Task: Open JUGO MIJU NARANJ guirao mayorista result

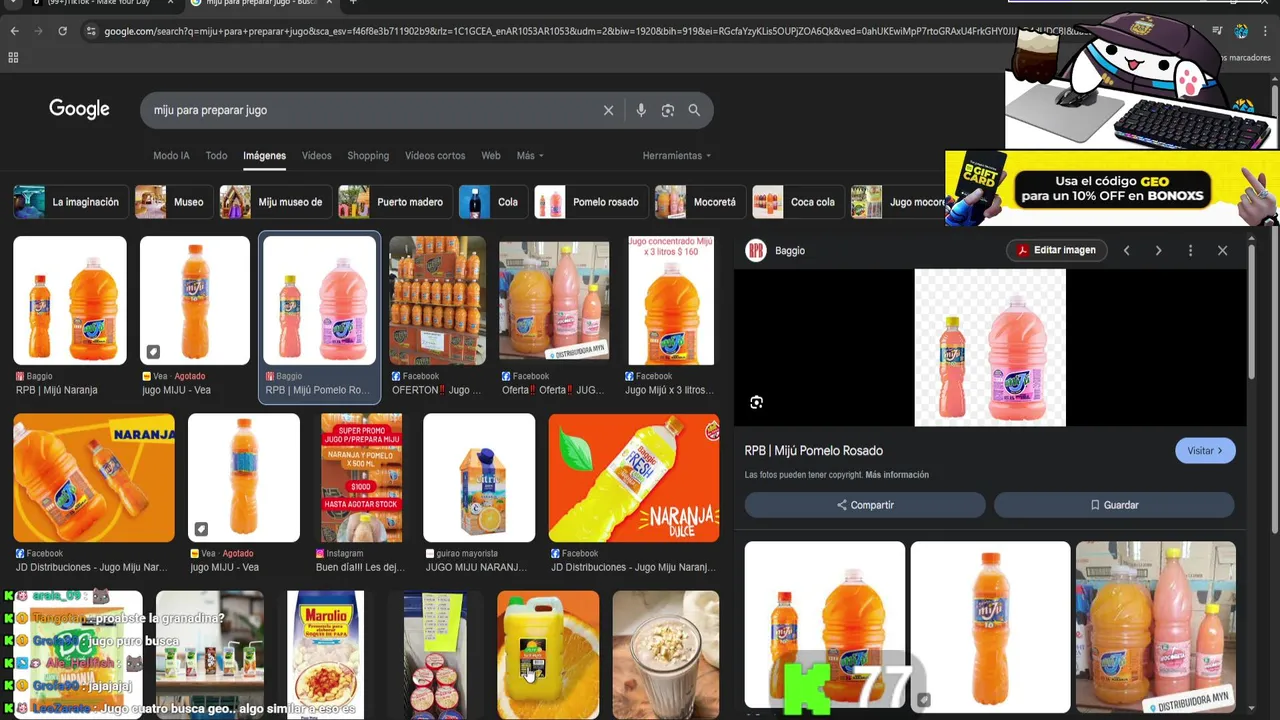Action: (479, 478)
